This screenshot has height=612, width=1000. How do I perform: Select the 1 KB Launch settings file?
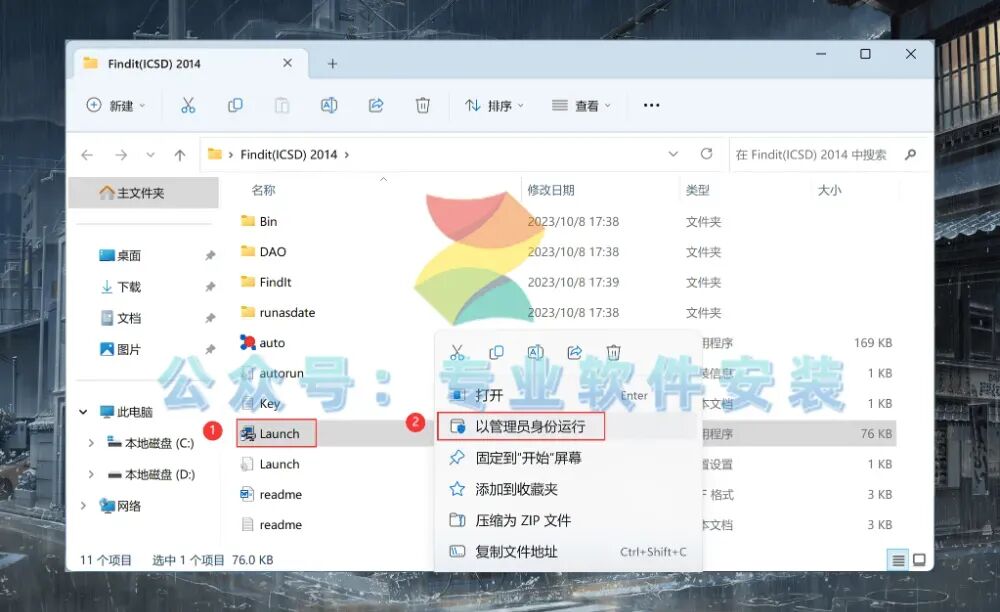point(270,464)
